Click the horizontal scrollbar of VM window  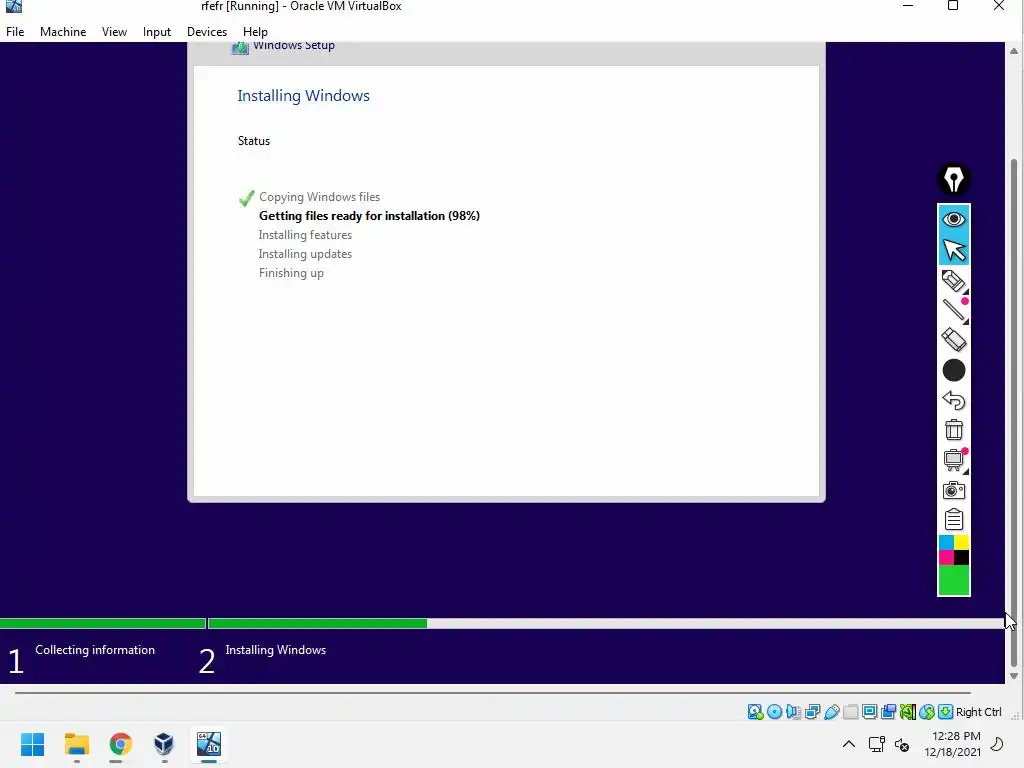click(492, 692)
